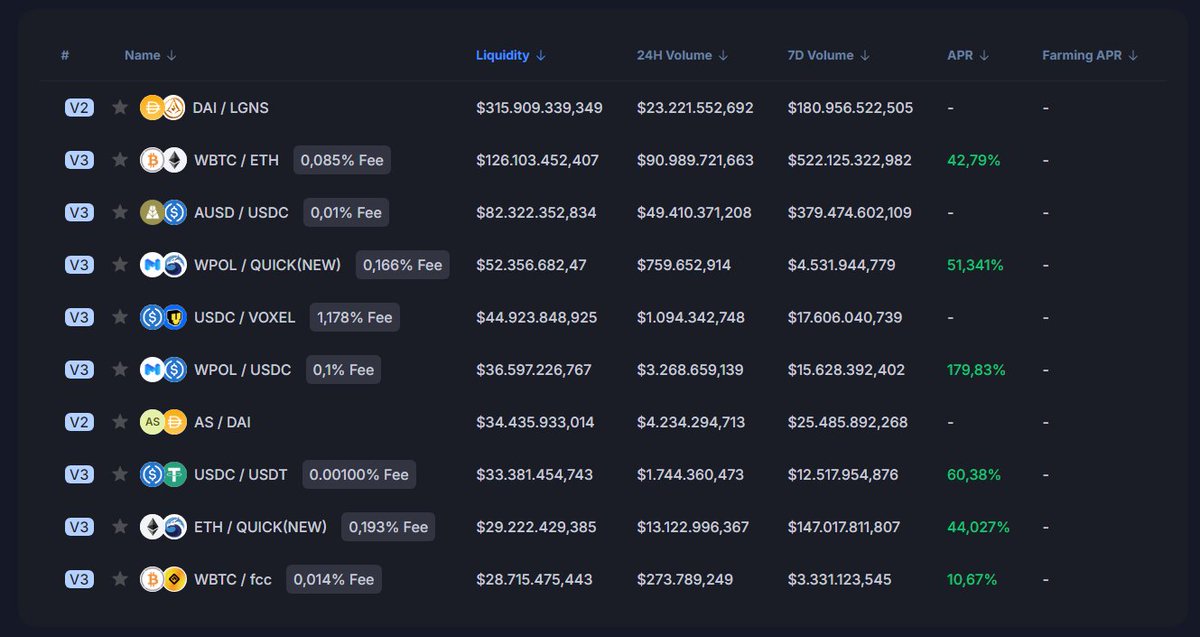Screen dimensions: 1200x637
Task: Sort pools by Liquidity column
Action: pyautogui.click(x=511, y=55)
